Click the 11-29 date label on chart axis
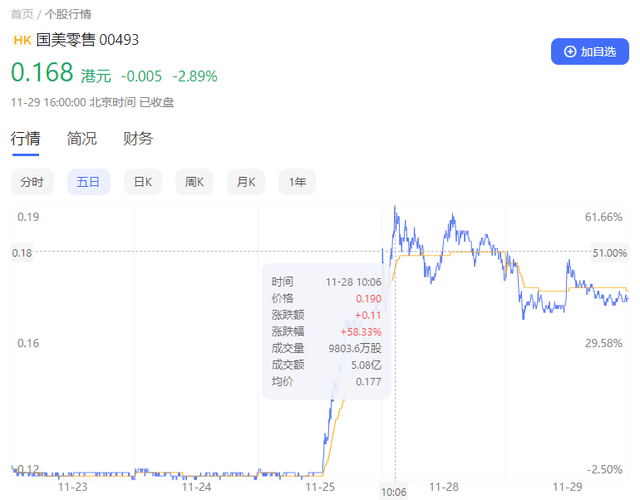This screenshot has width=640, height=500. coord(567,487)
